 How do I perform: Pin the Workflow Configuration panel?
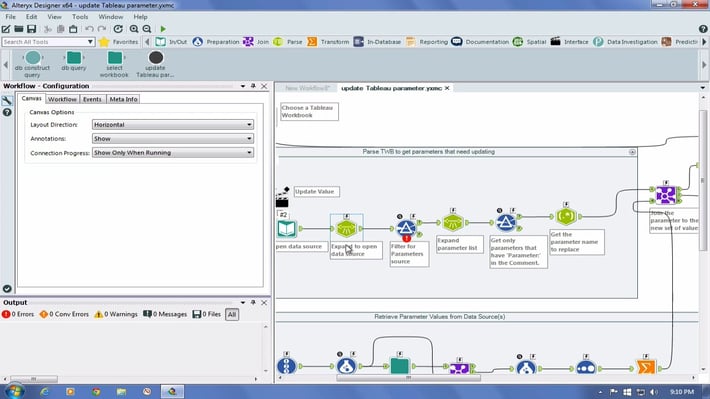tap(253, 86)
